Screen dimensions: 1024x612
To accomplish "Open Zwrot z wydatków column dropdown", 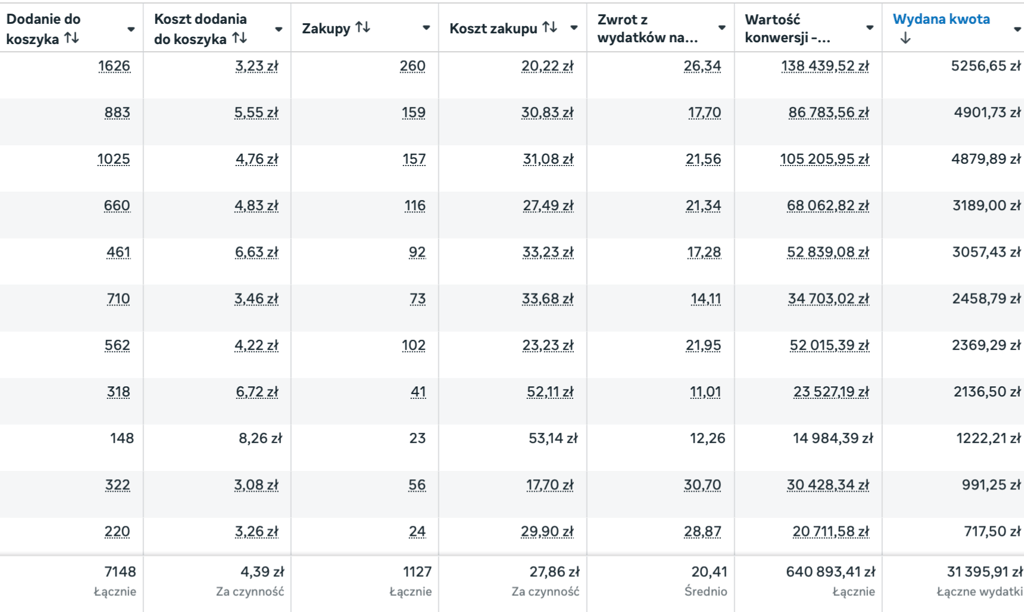I will (722, 29).
